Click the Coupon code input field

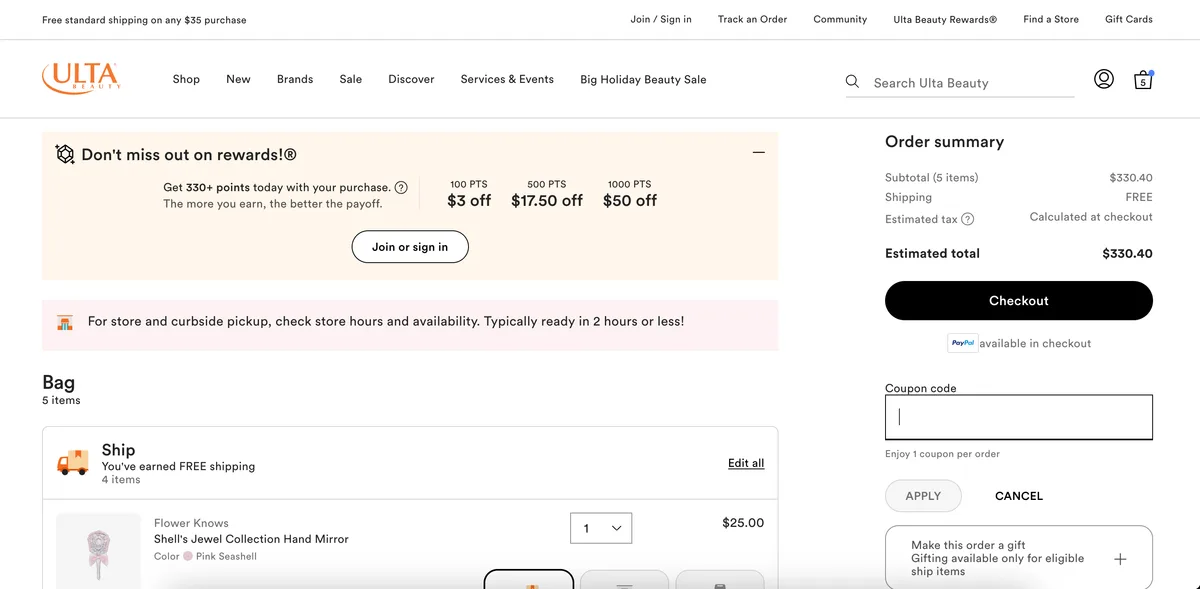[1019, 417]
